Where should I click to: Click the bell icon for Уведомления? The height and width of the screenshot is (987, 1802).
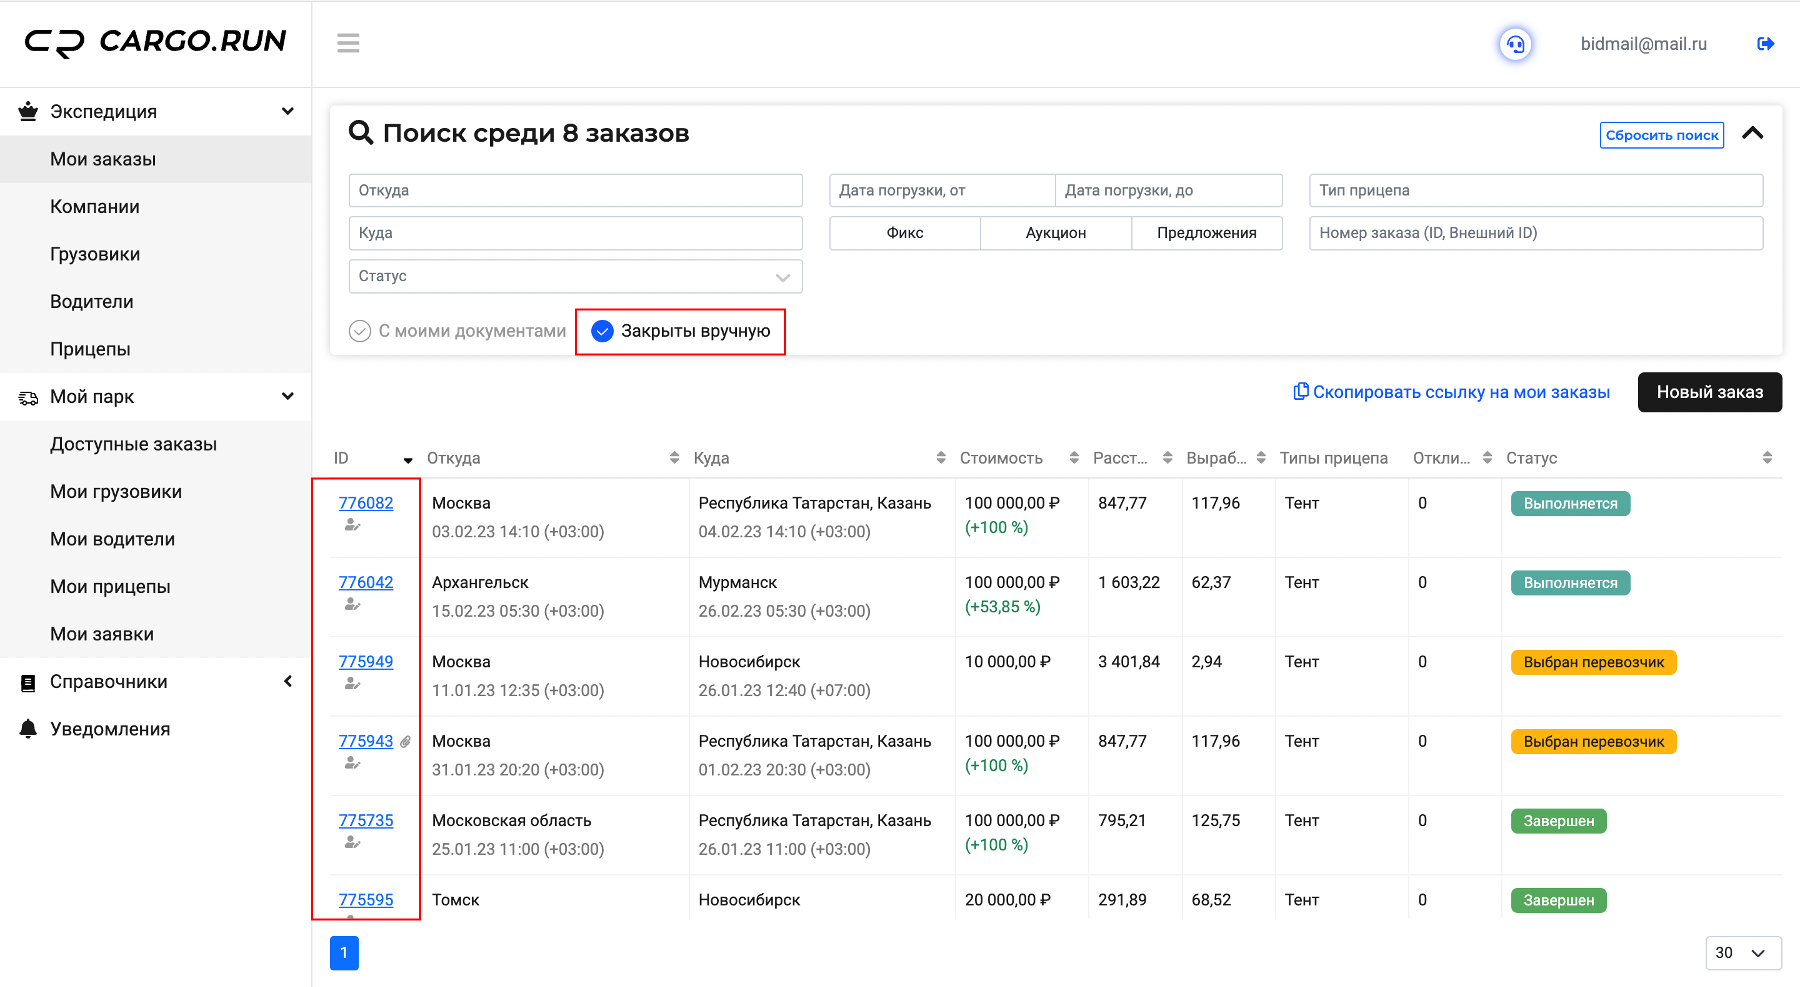pos(28,729)
